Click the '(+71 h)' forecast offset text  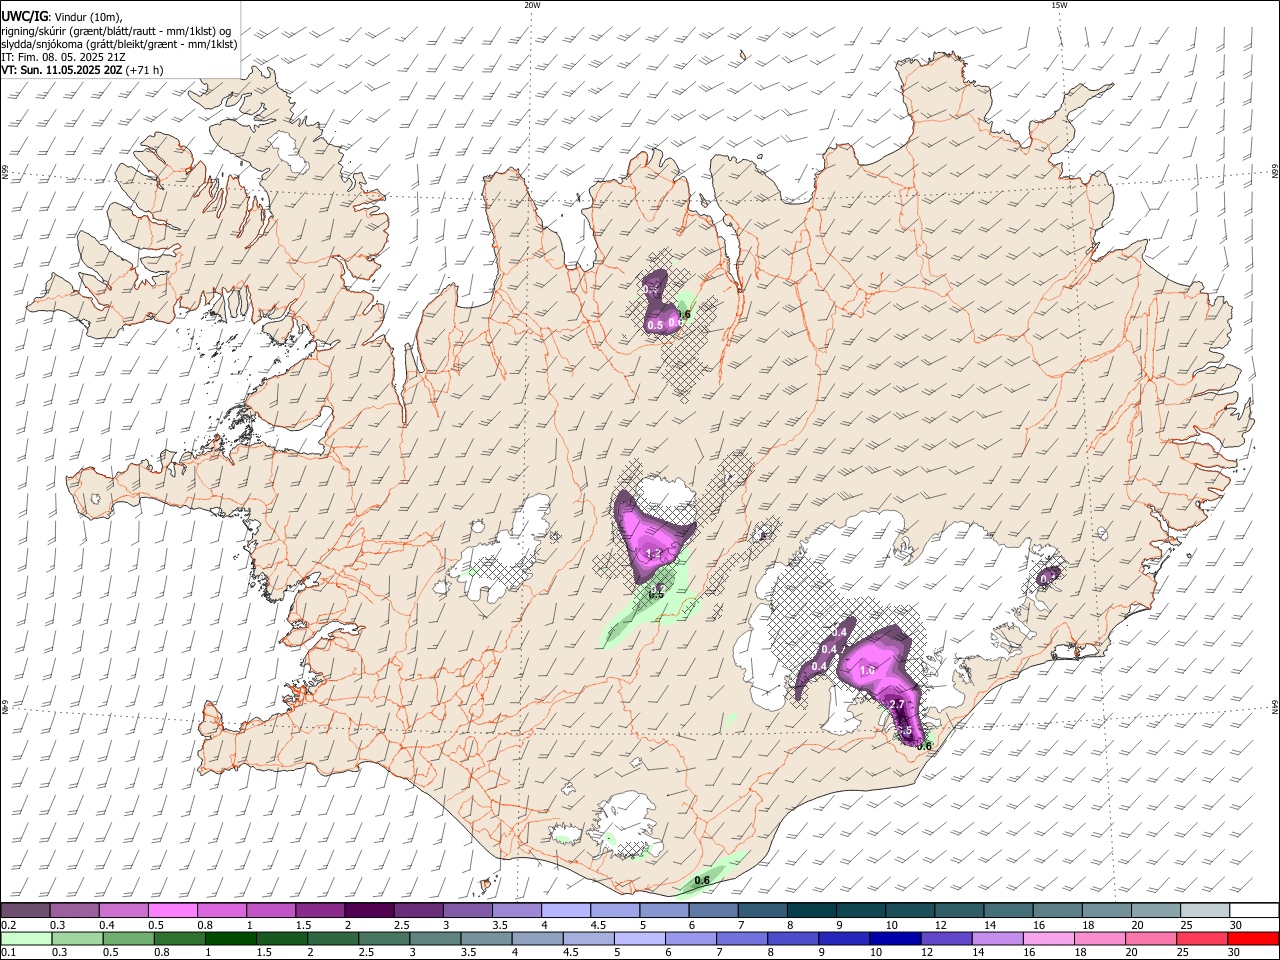tap(144, 70)
